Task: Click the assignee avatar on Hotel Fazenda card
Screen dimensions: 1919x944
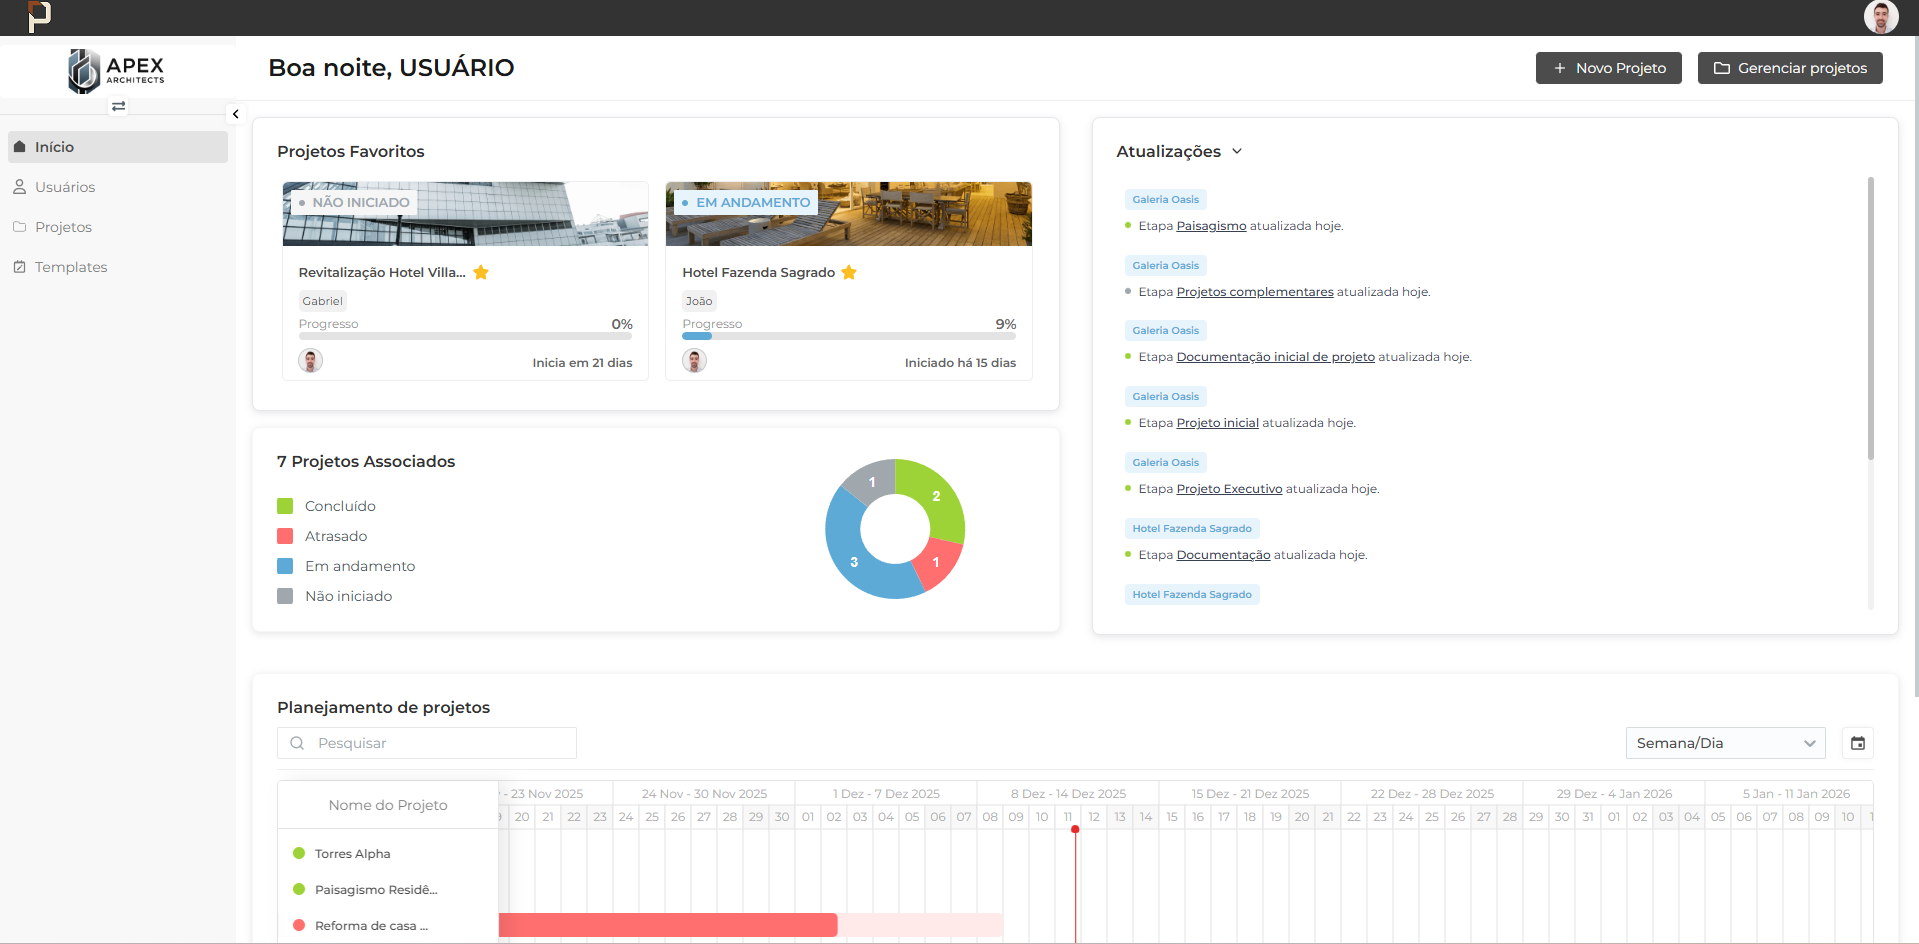Action: (694, 361)
